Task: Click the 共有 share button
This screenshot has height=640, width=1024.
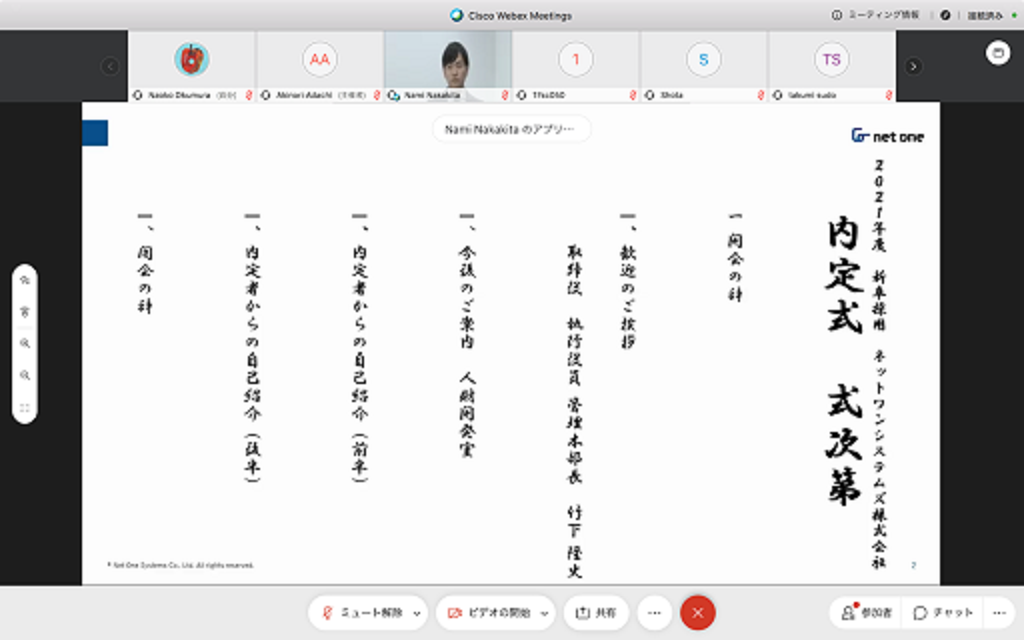Action: pos(596,613)
